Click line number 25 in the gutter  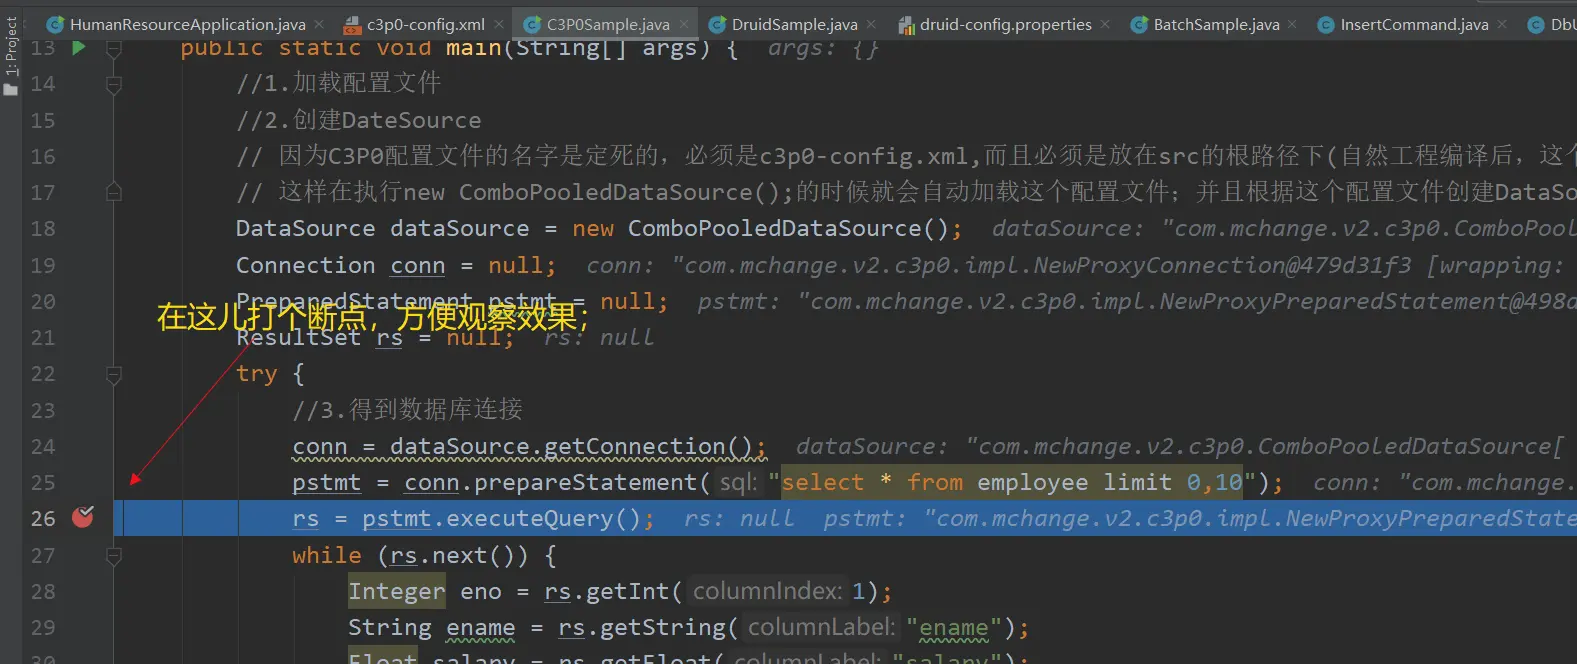43,483
